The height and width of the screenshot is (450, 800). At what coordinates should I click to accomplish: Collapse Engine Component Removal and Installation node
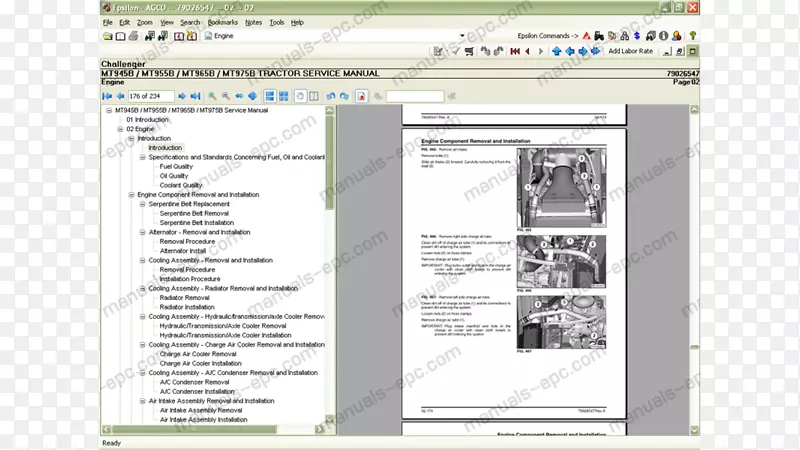[x=131, y=195]
